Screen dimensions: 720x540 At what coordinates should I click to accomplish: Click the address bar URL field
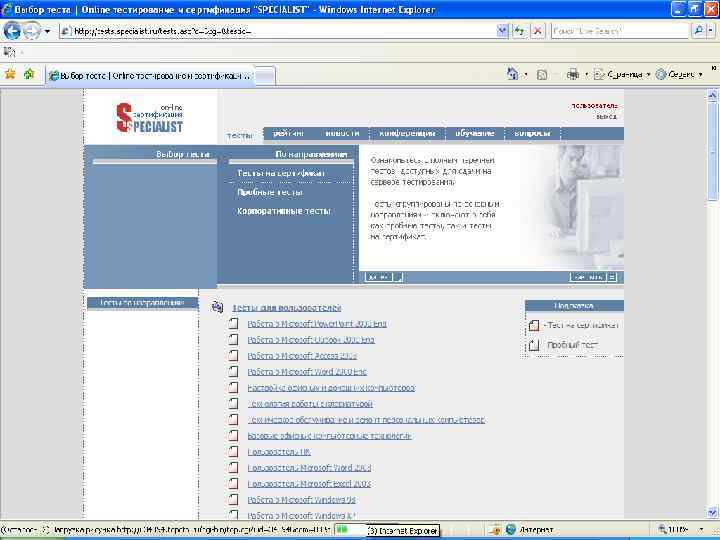[278, 31]
